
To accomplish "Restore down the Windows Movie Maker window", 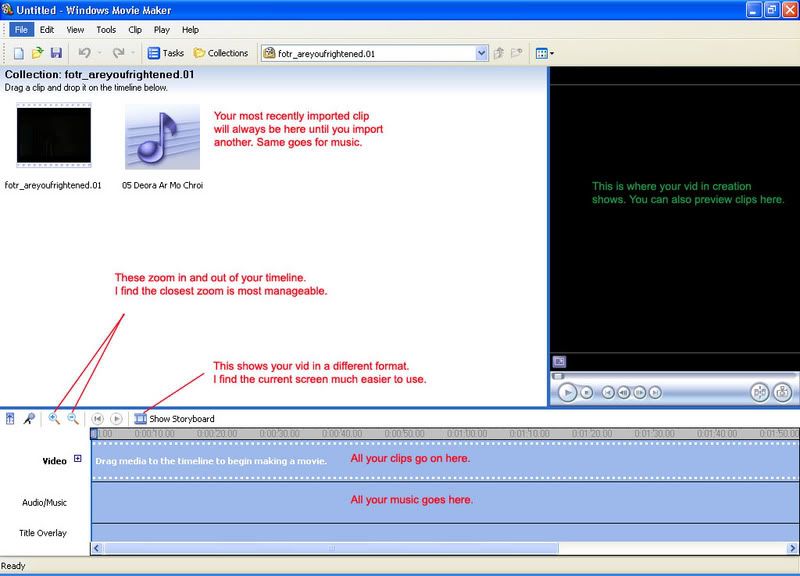I will (772, 10).
